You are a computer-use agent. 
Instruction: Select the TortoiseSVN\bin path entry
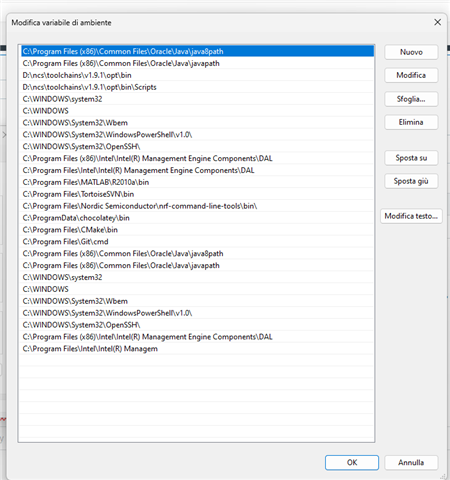point(197,194)
